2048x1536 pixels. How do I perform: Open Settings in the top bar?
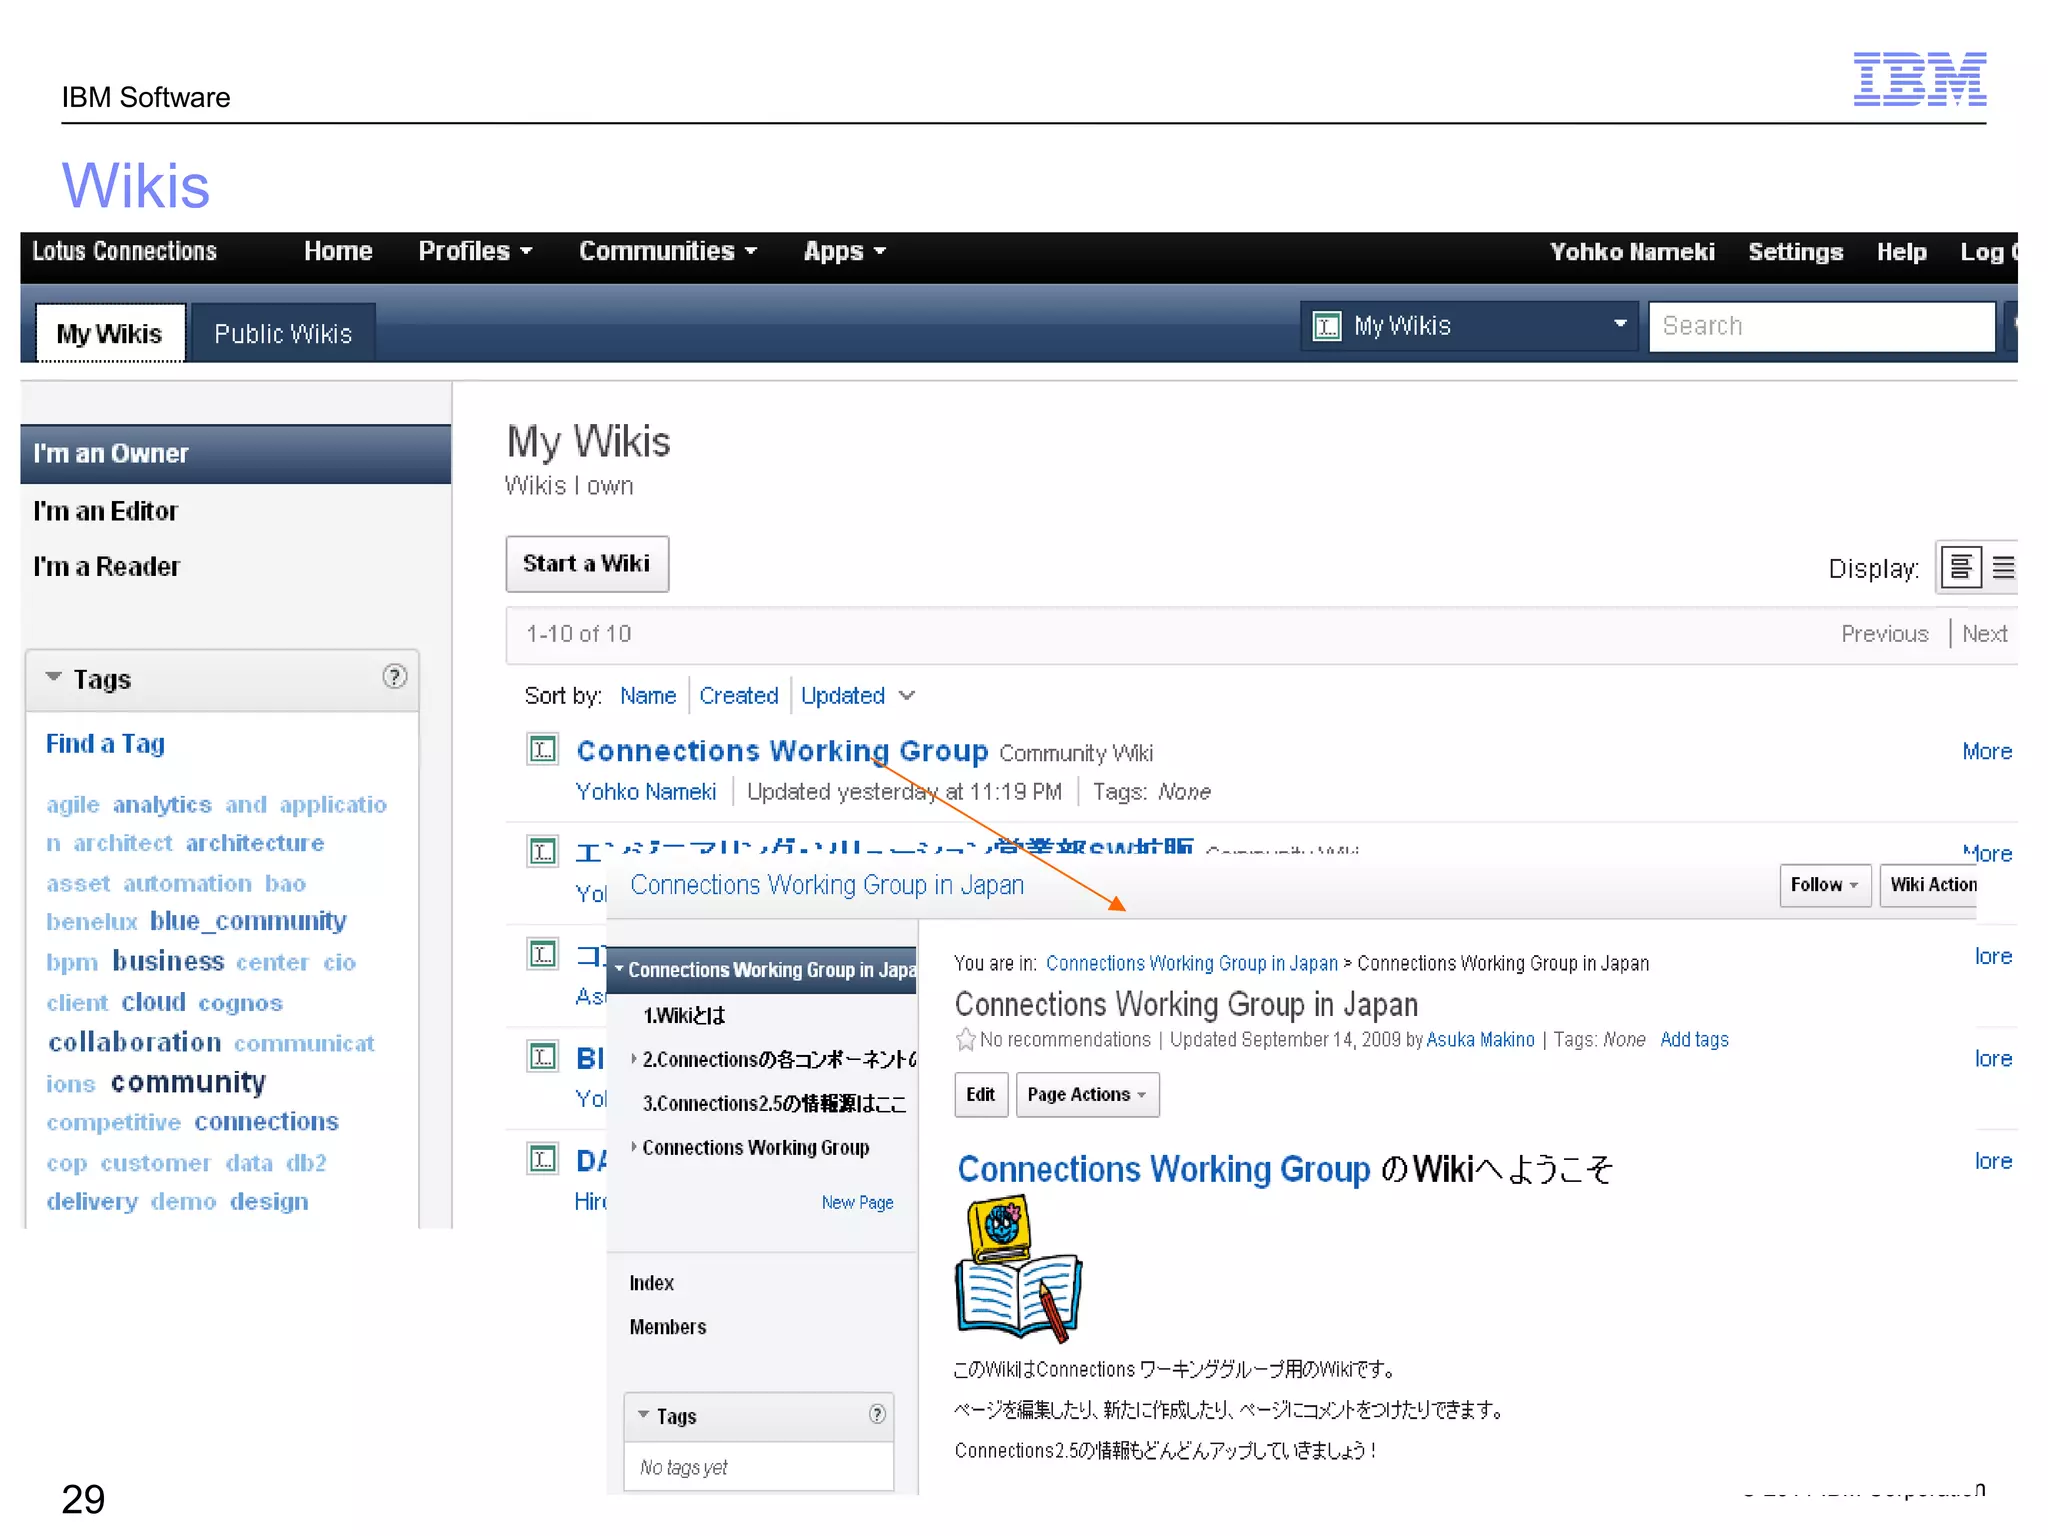1795,252
